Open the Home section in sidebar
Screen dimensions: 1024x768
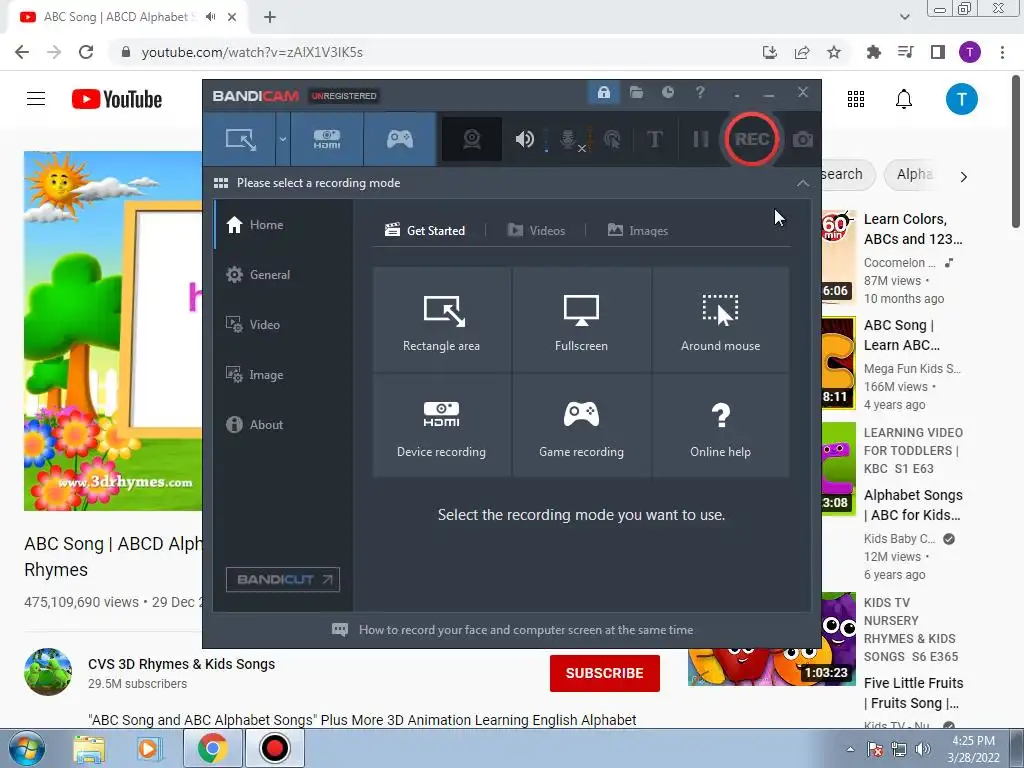click(283, 225)
